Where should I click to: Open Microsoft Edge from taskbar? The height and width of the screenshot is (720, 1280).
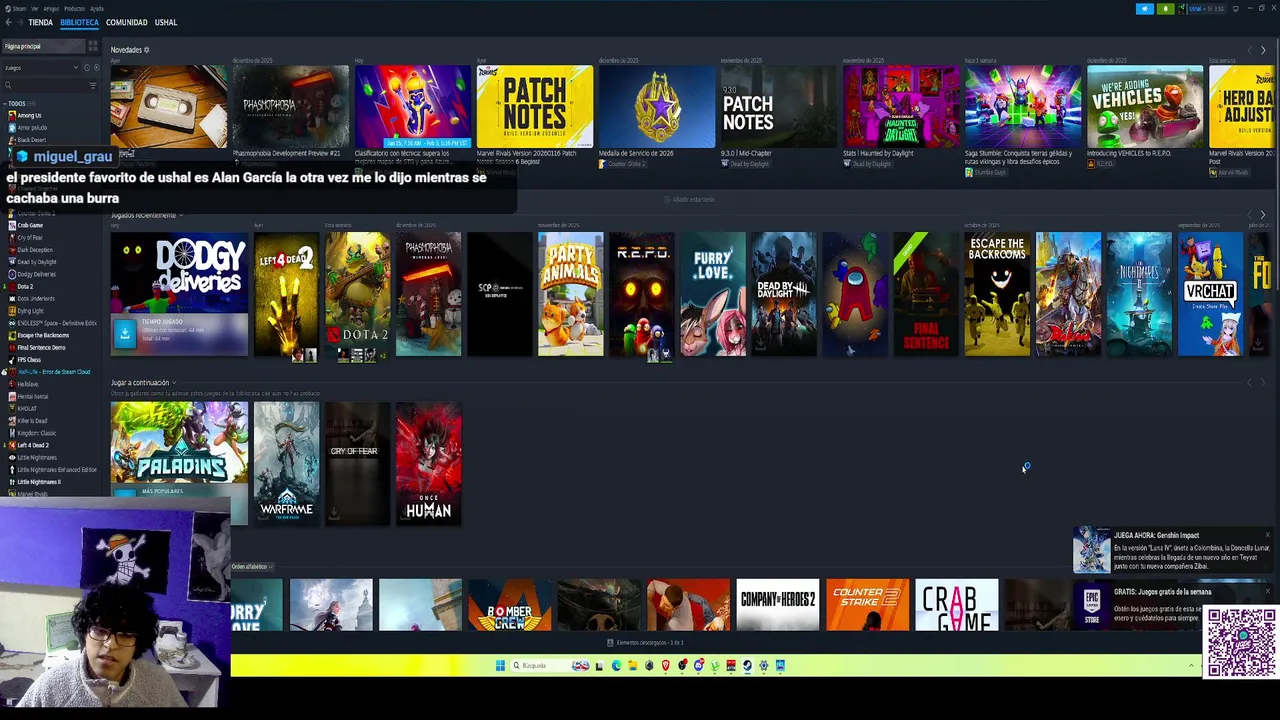[x=616, y=666]
